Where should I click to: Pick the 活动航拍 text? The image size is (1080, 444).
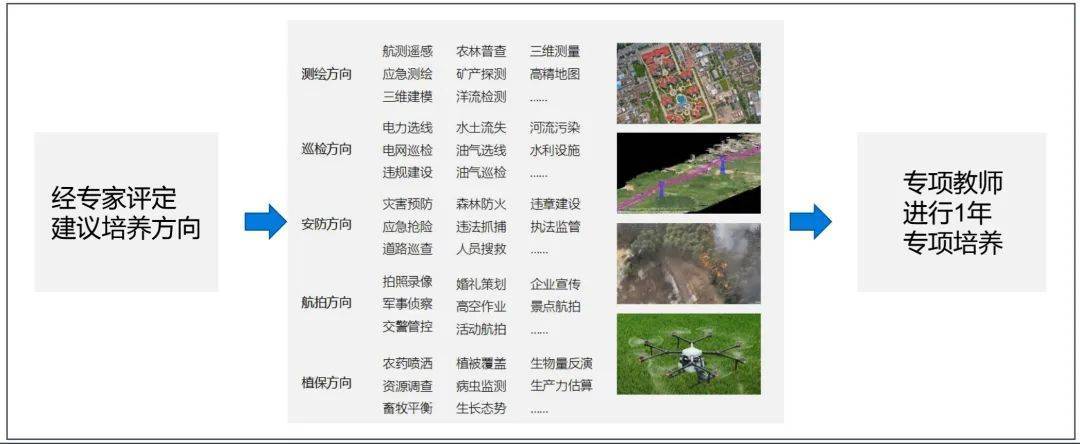[x=481, y=329]
